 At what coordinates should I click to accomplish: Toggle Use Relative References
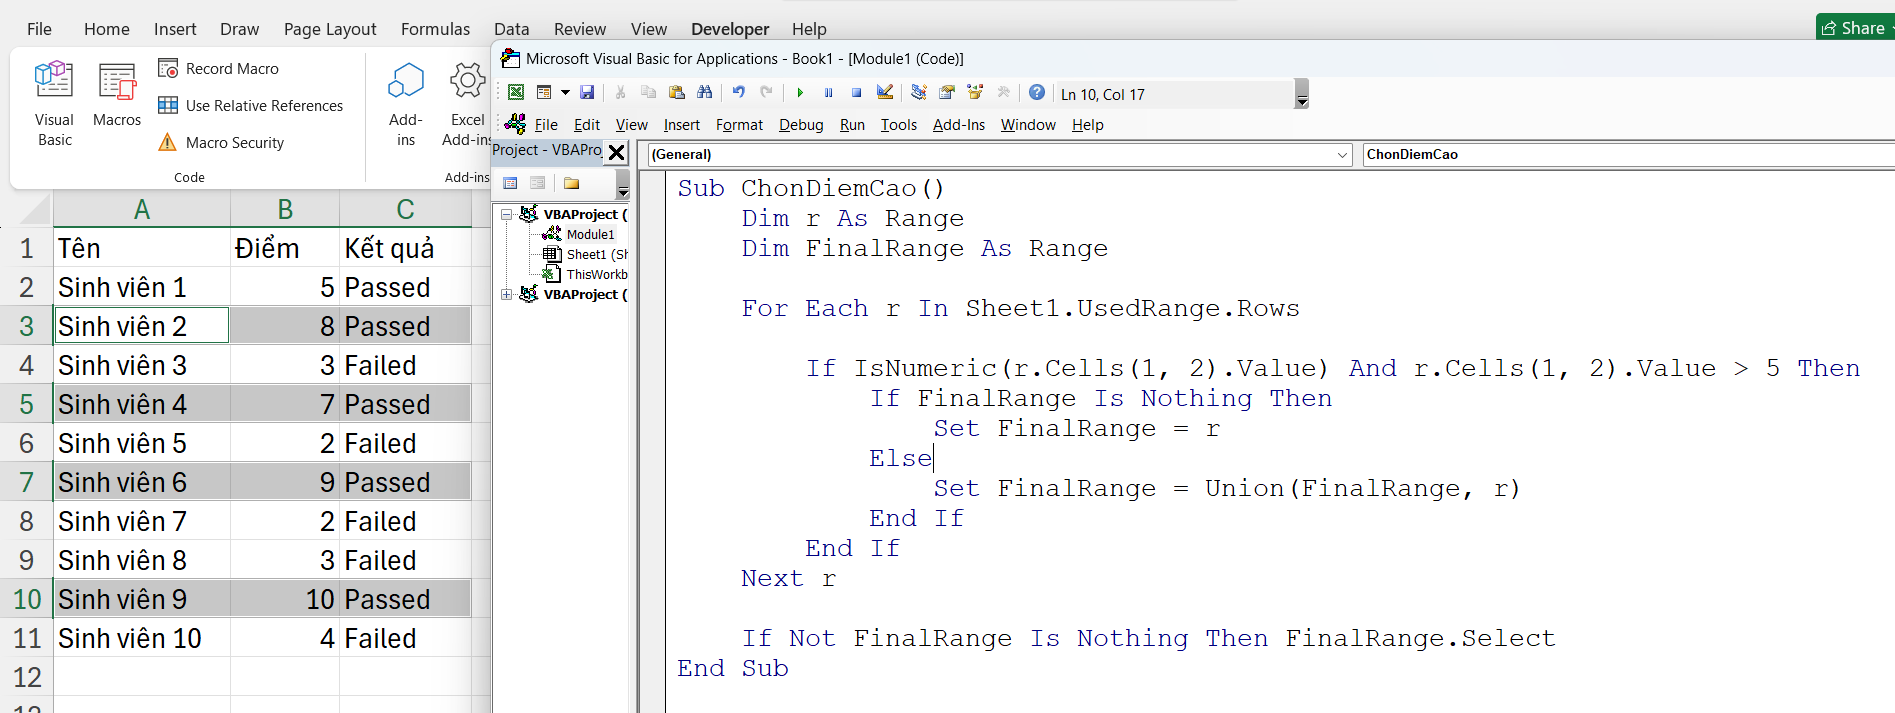(250, 106)
